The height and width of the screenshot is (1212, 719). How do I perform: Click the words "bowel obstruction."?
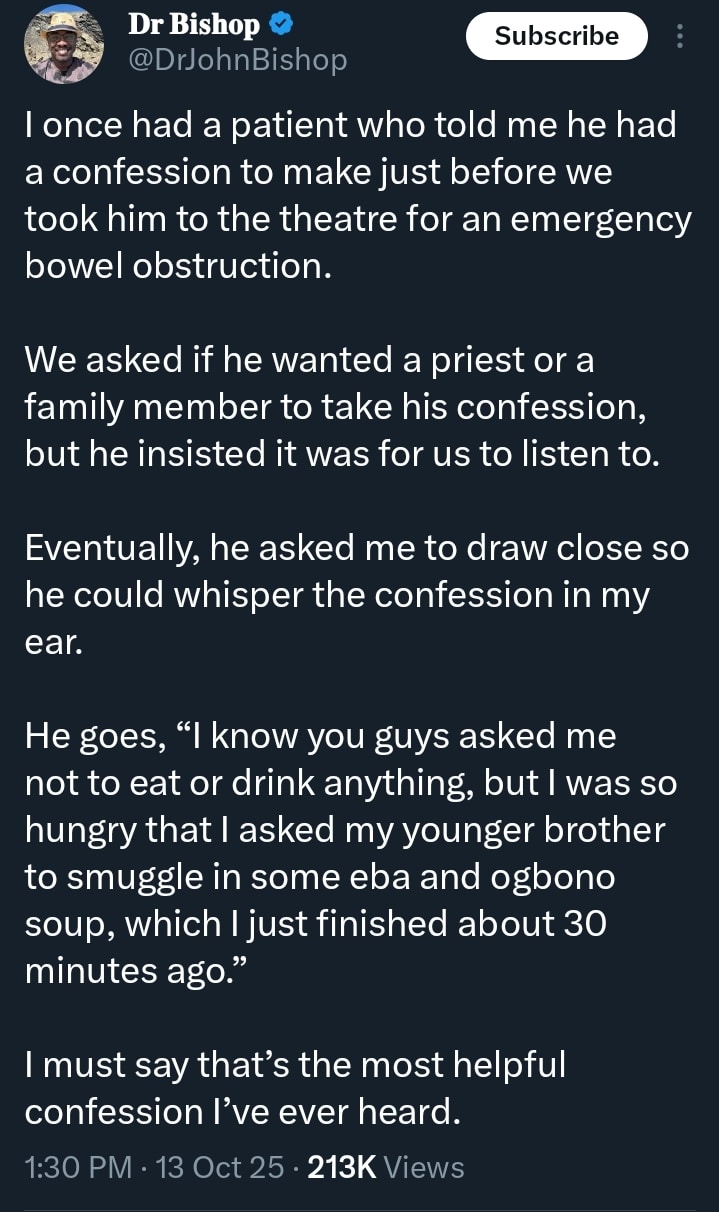[x=177, y=265]
